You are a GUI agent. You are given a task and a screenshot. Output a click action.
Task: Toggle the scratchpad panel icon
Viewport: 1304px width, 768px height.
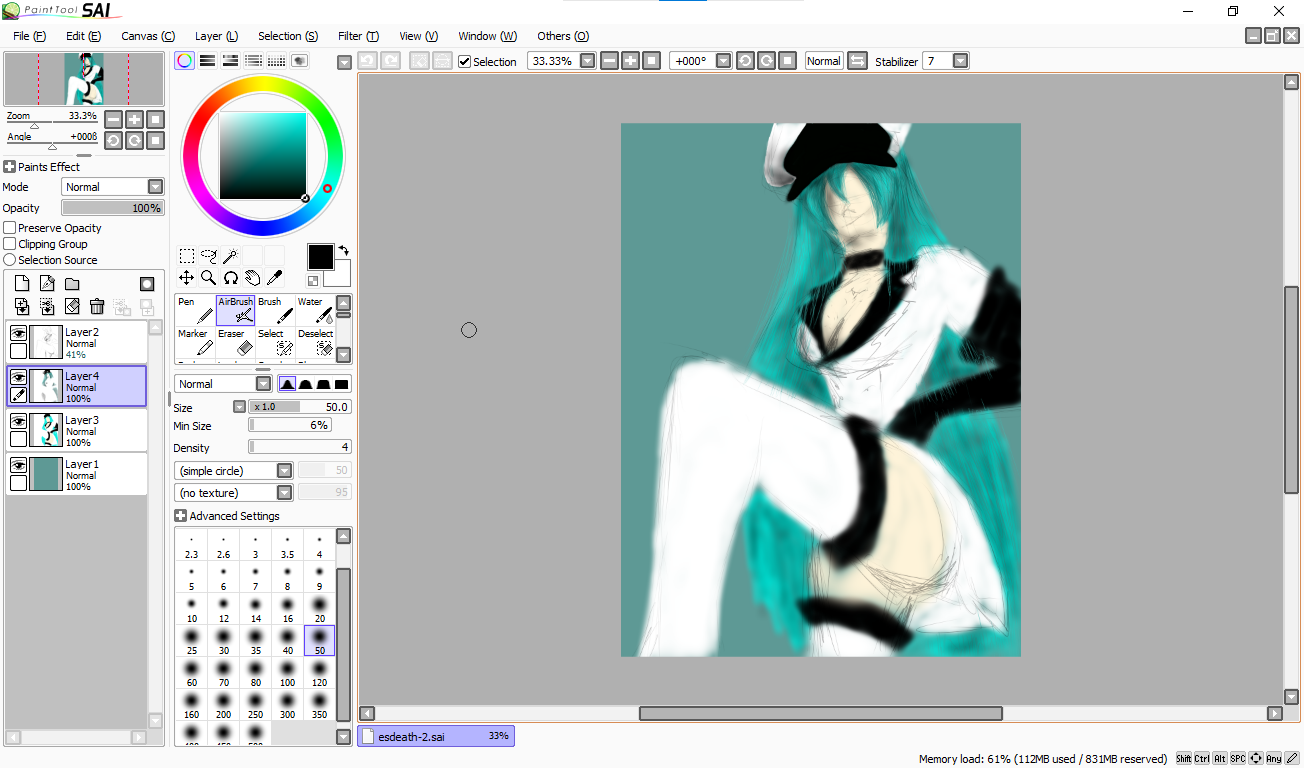pos(299,60)
